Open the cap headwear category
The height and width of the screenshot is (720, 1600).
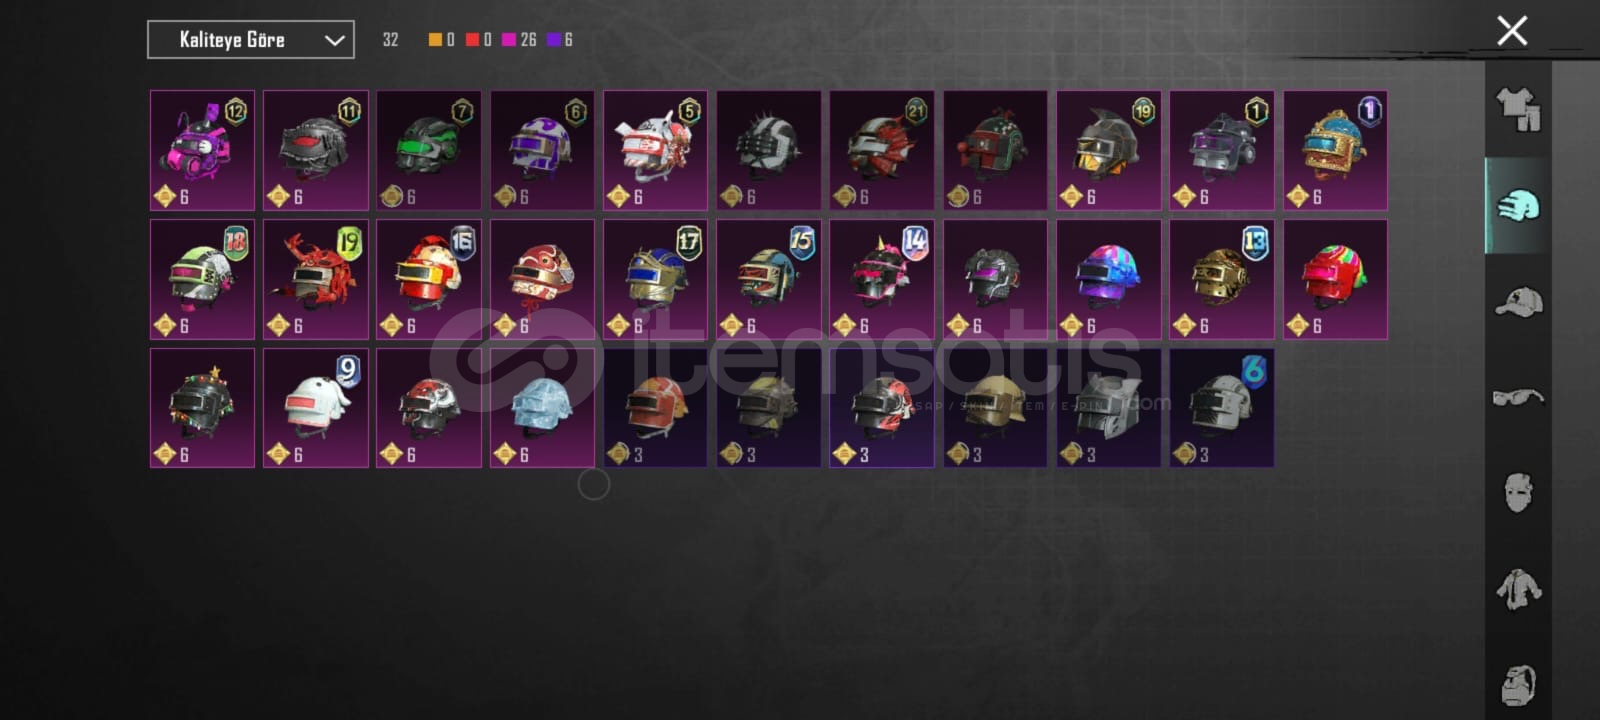[x=1518, y=301]
